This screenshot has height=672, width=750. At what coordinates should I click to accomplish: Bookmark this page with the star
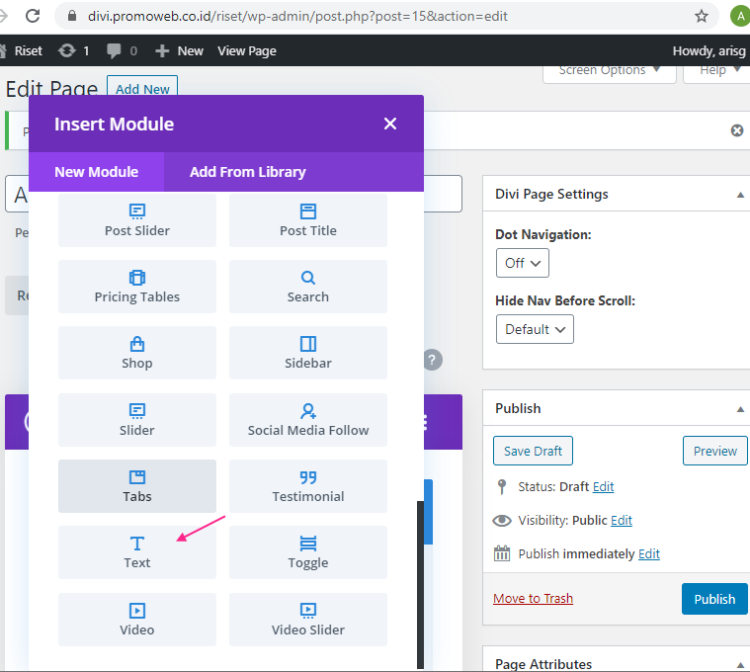(701, 16)
